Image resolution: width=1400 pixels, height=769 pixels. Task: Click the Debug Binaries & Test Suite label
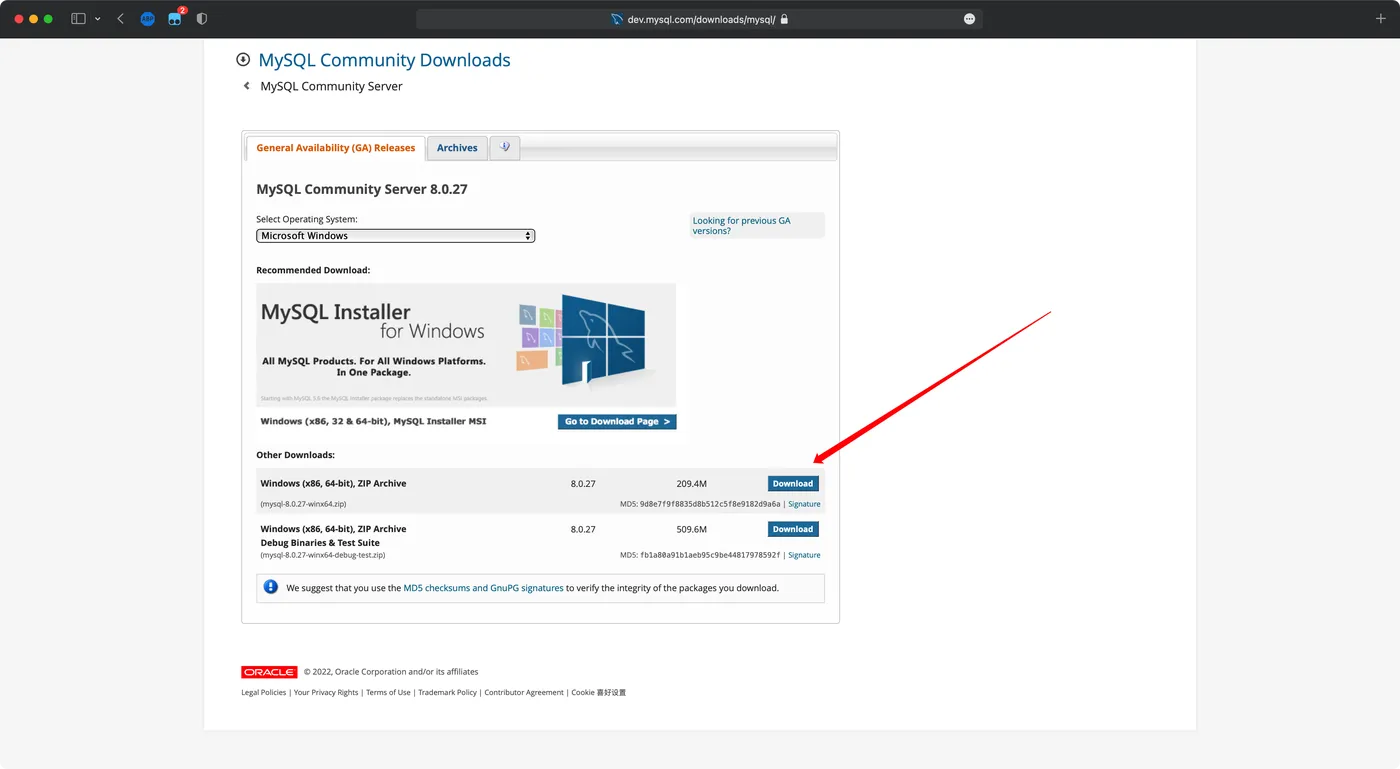[320, 543]
